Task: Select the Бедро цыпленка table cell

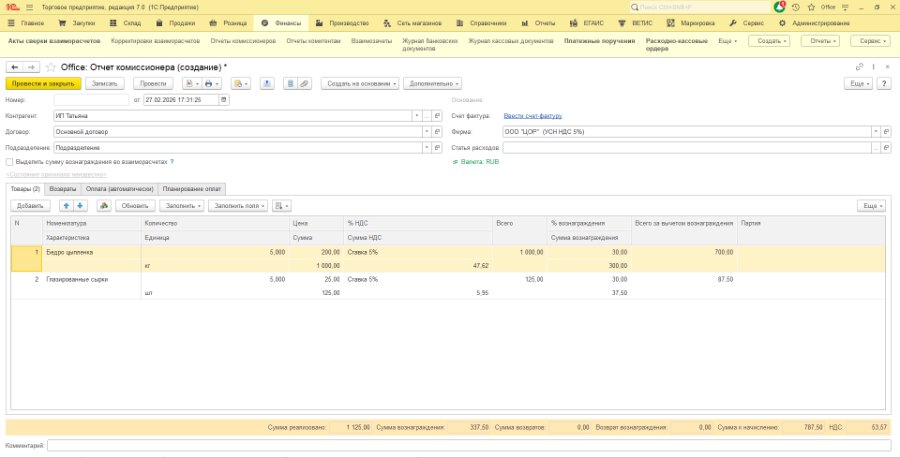Action: coord(91,253)
